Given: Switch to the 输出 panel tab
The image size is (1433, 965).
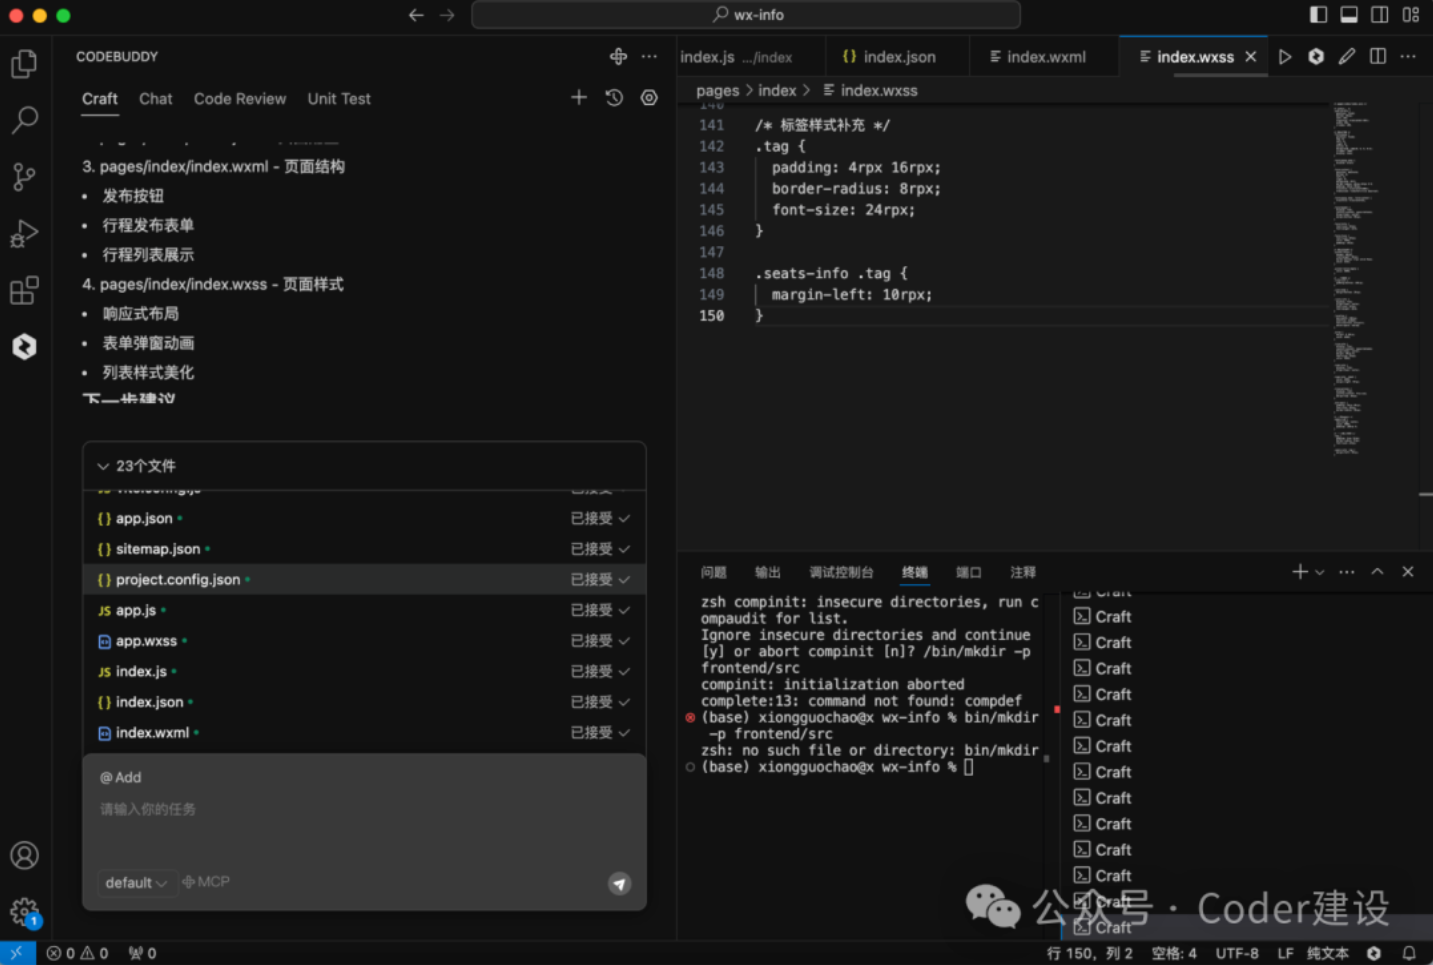Looking at the screenshot, I should point(767,572).
